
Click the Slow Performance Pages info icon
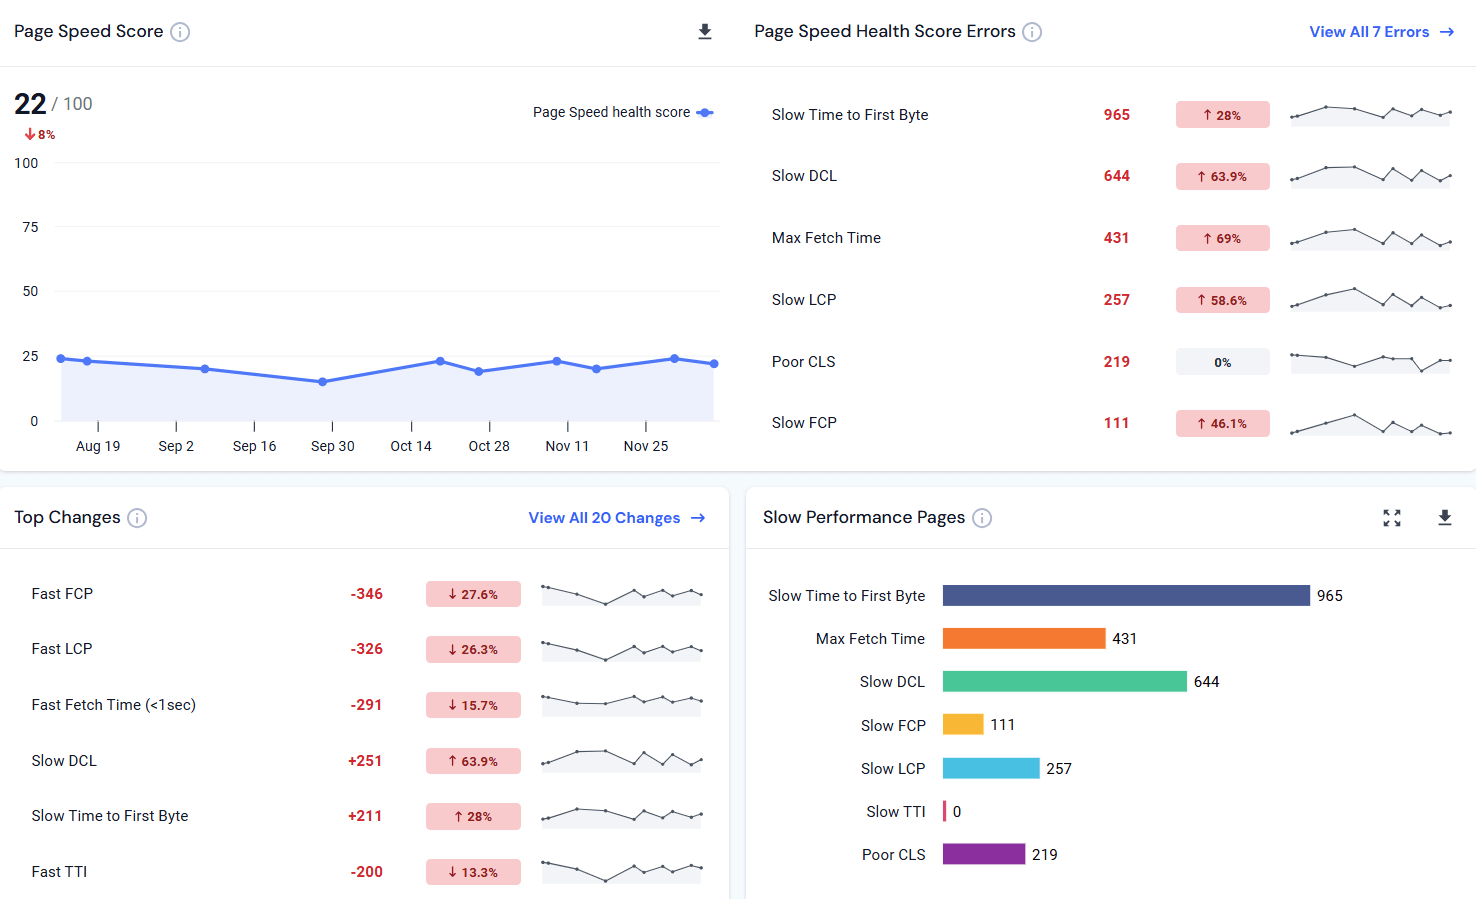click(x=982, y=518)
